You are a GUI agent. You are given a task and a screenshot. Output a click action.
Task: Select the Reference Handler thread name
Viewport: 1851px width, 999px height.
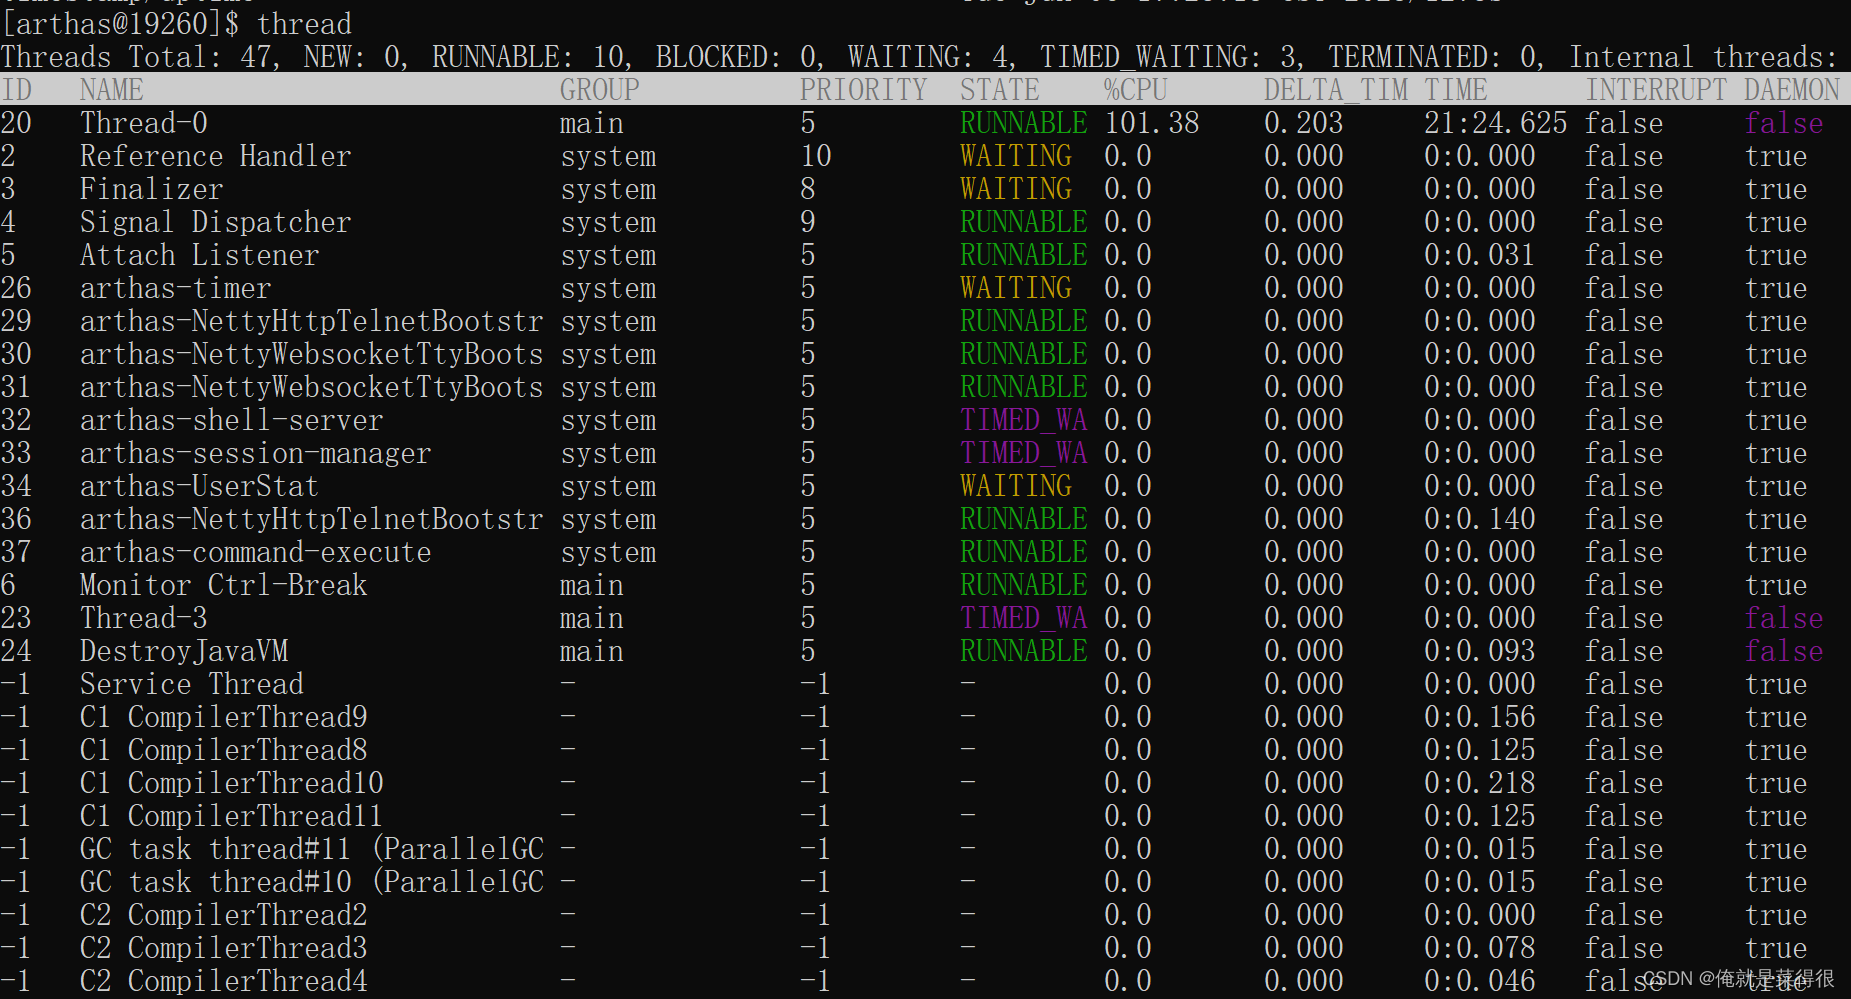[x=216, y=156]
